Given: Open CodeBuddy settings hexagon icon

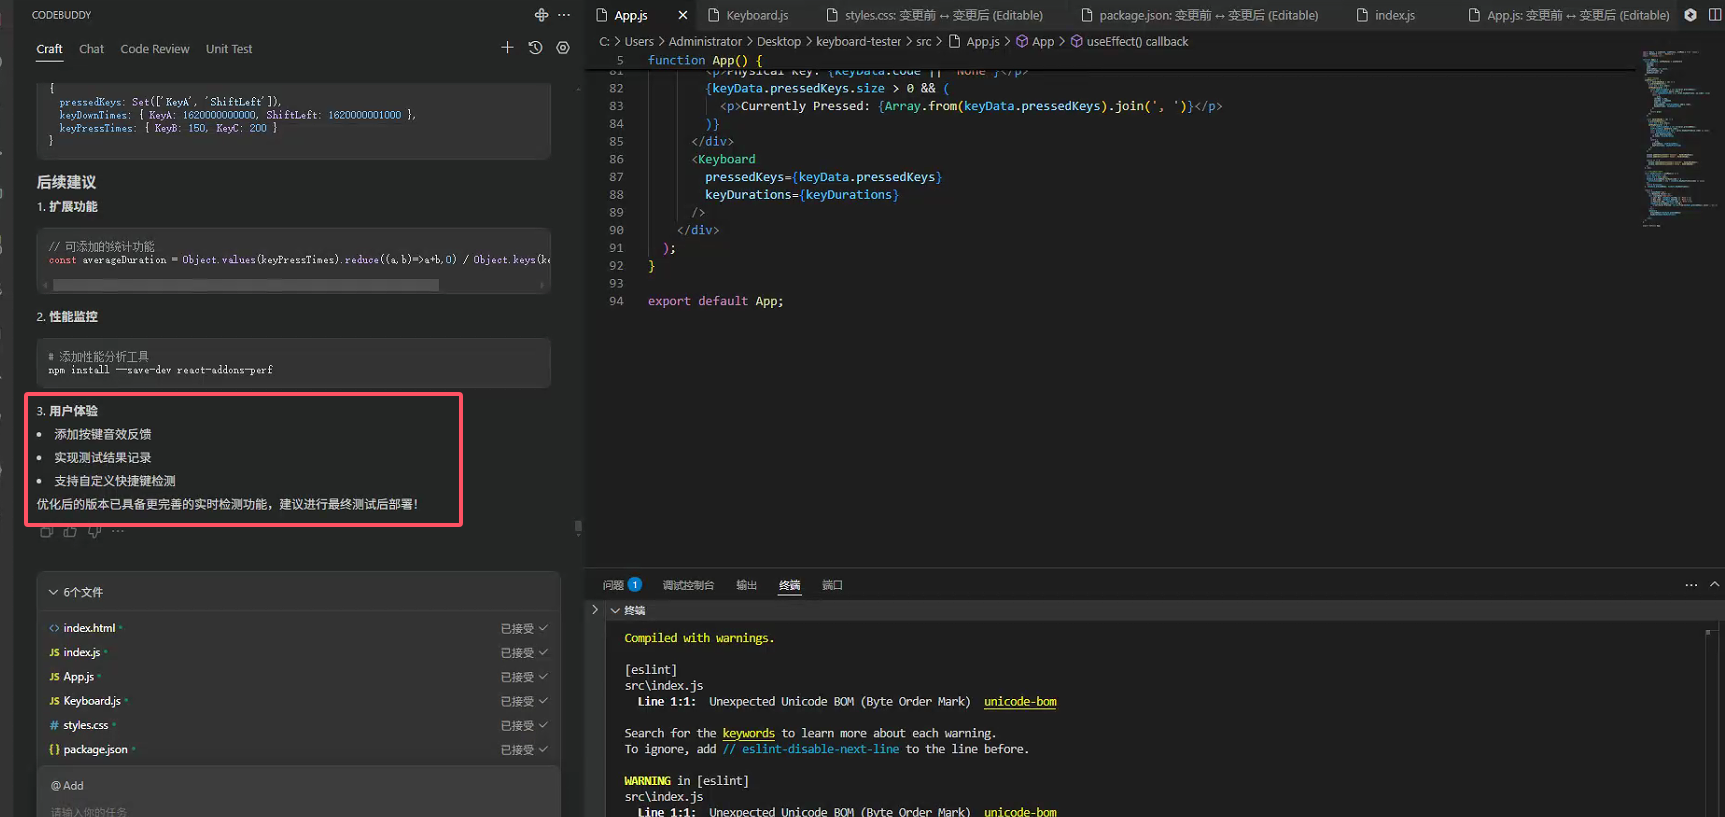Looking at the screenshot, I should (563, 48).
